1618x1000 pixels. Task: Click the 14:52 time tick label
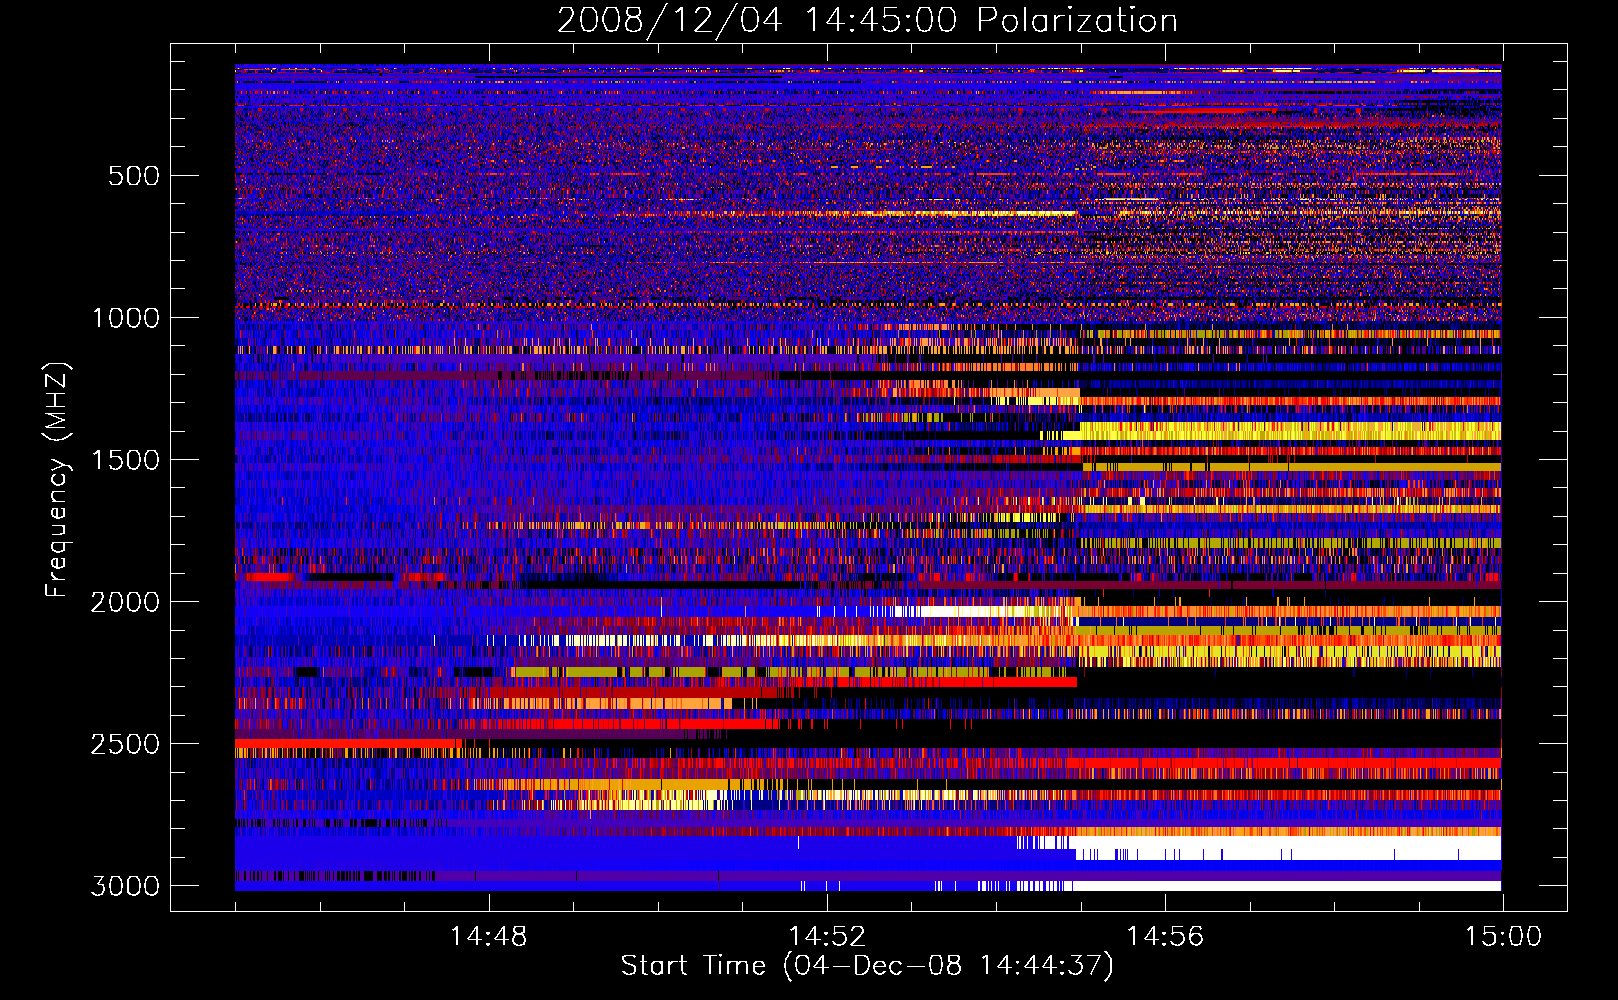(x=827, y=937)
